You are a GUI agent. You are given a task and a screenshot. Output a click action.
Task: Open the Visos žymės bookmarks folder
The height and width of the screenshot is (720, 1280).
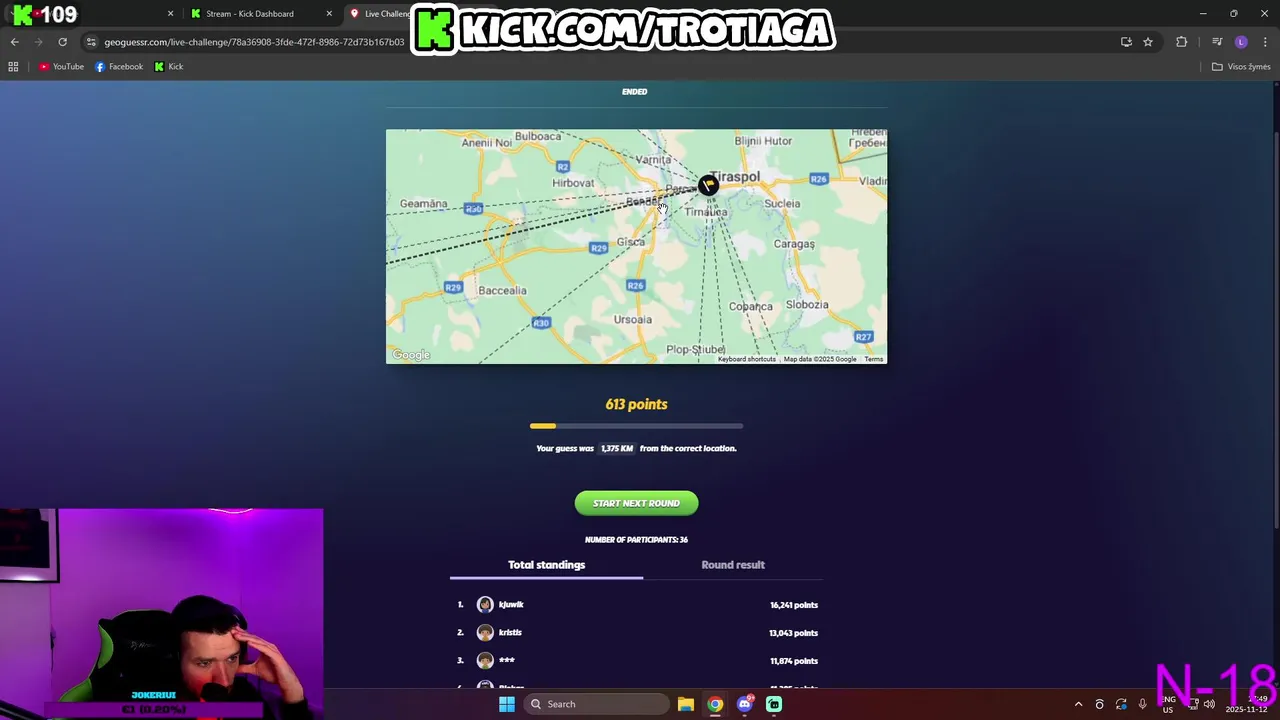click(1241, 67)
